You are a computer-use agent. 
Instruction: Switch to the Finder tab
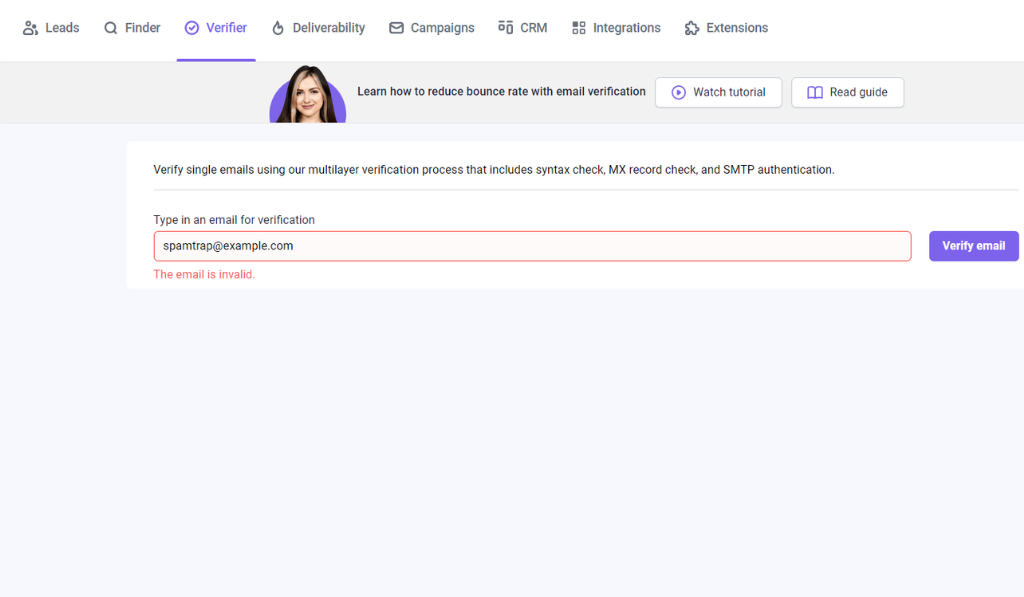click(x=132, y=28)
